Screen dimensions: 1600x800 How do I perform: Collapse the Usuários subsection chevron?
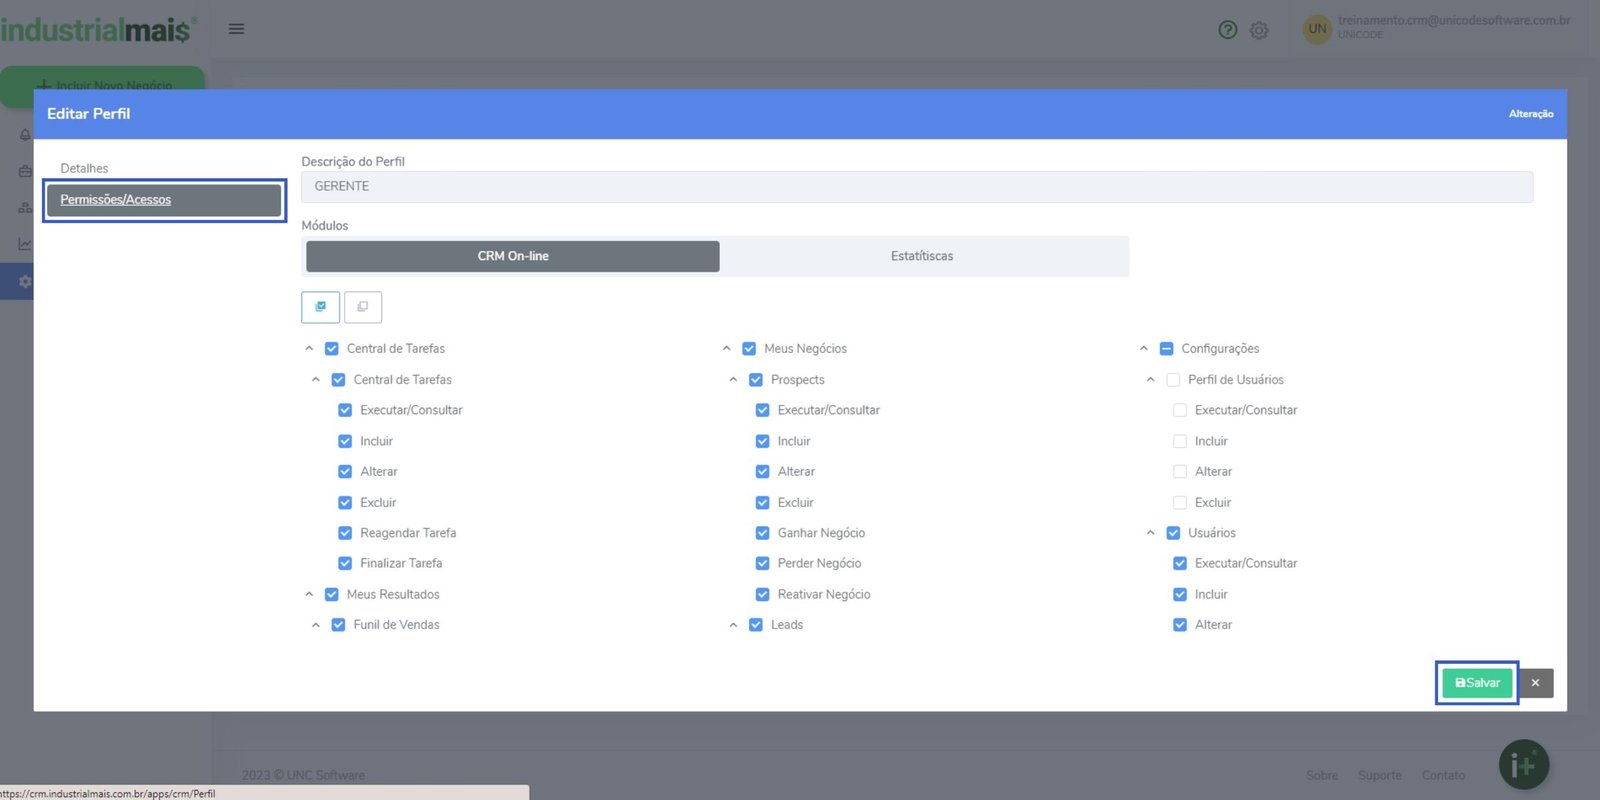tap(1150, 533)
